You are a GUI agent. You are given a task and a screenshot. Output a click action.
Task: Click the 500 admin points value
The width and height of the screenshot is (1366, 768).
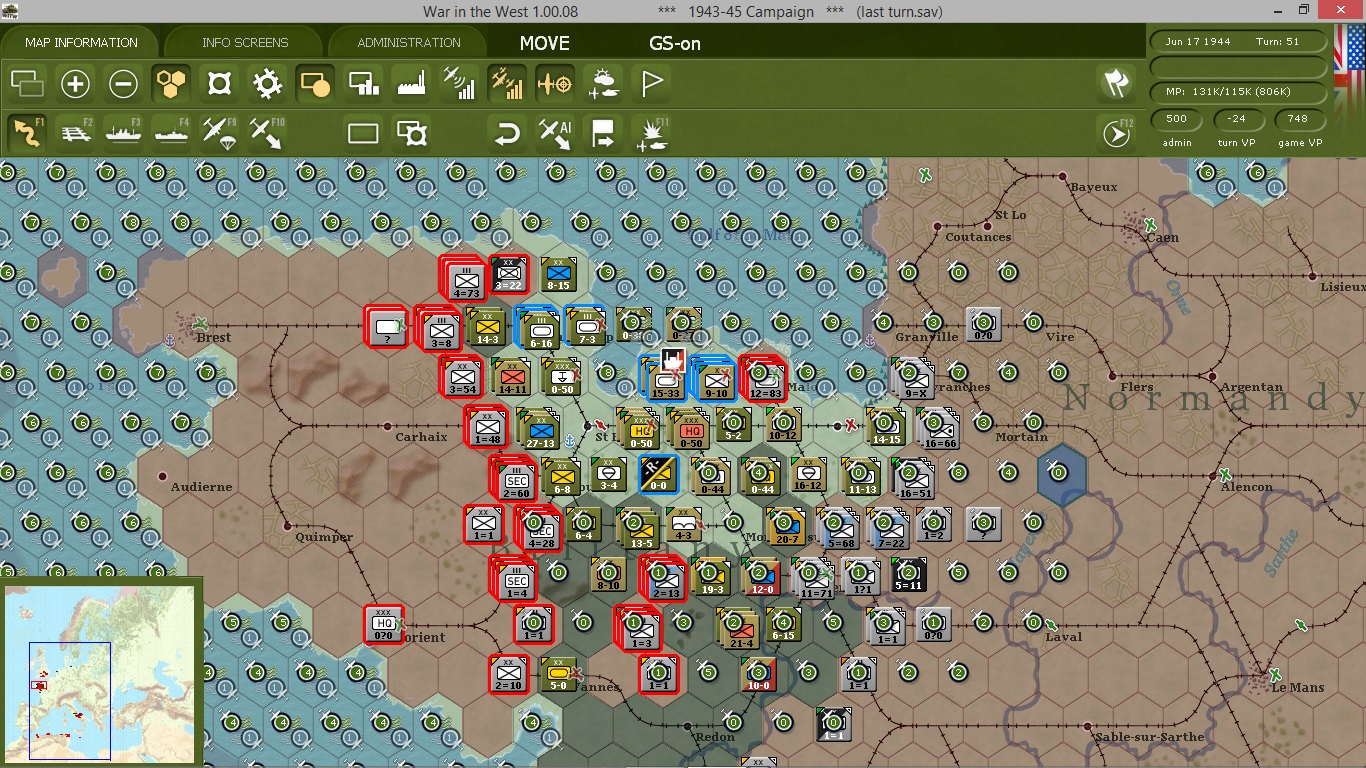(x=1177, y=119)
